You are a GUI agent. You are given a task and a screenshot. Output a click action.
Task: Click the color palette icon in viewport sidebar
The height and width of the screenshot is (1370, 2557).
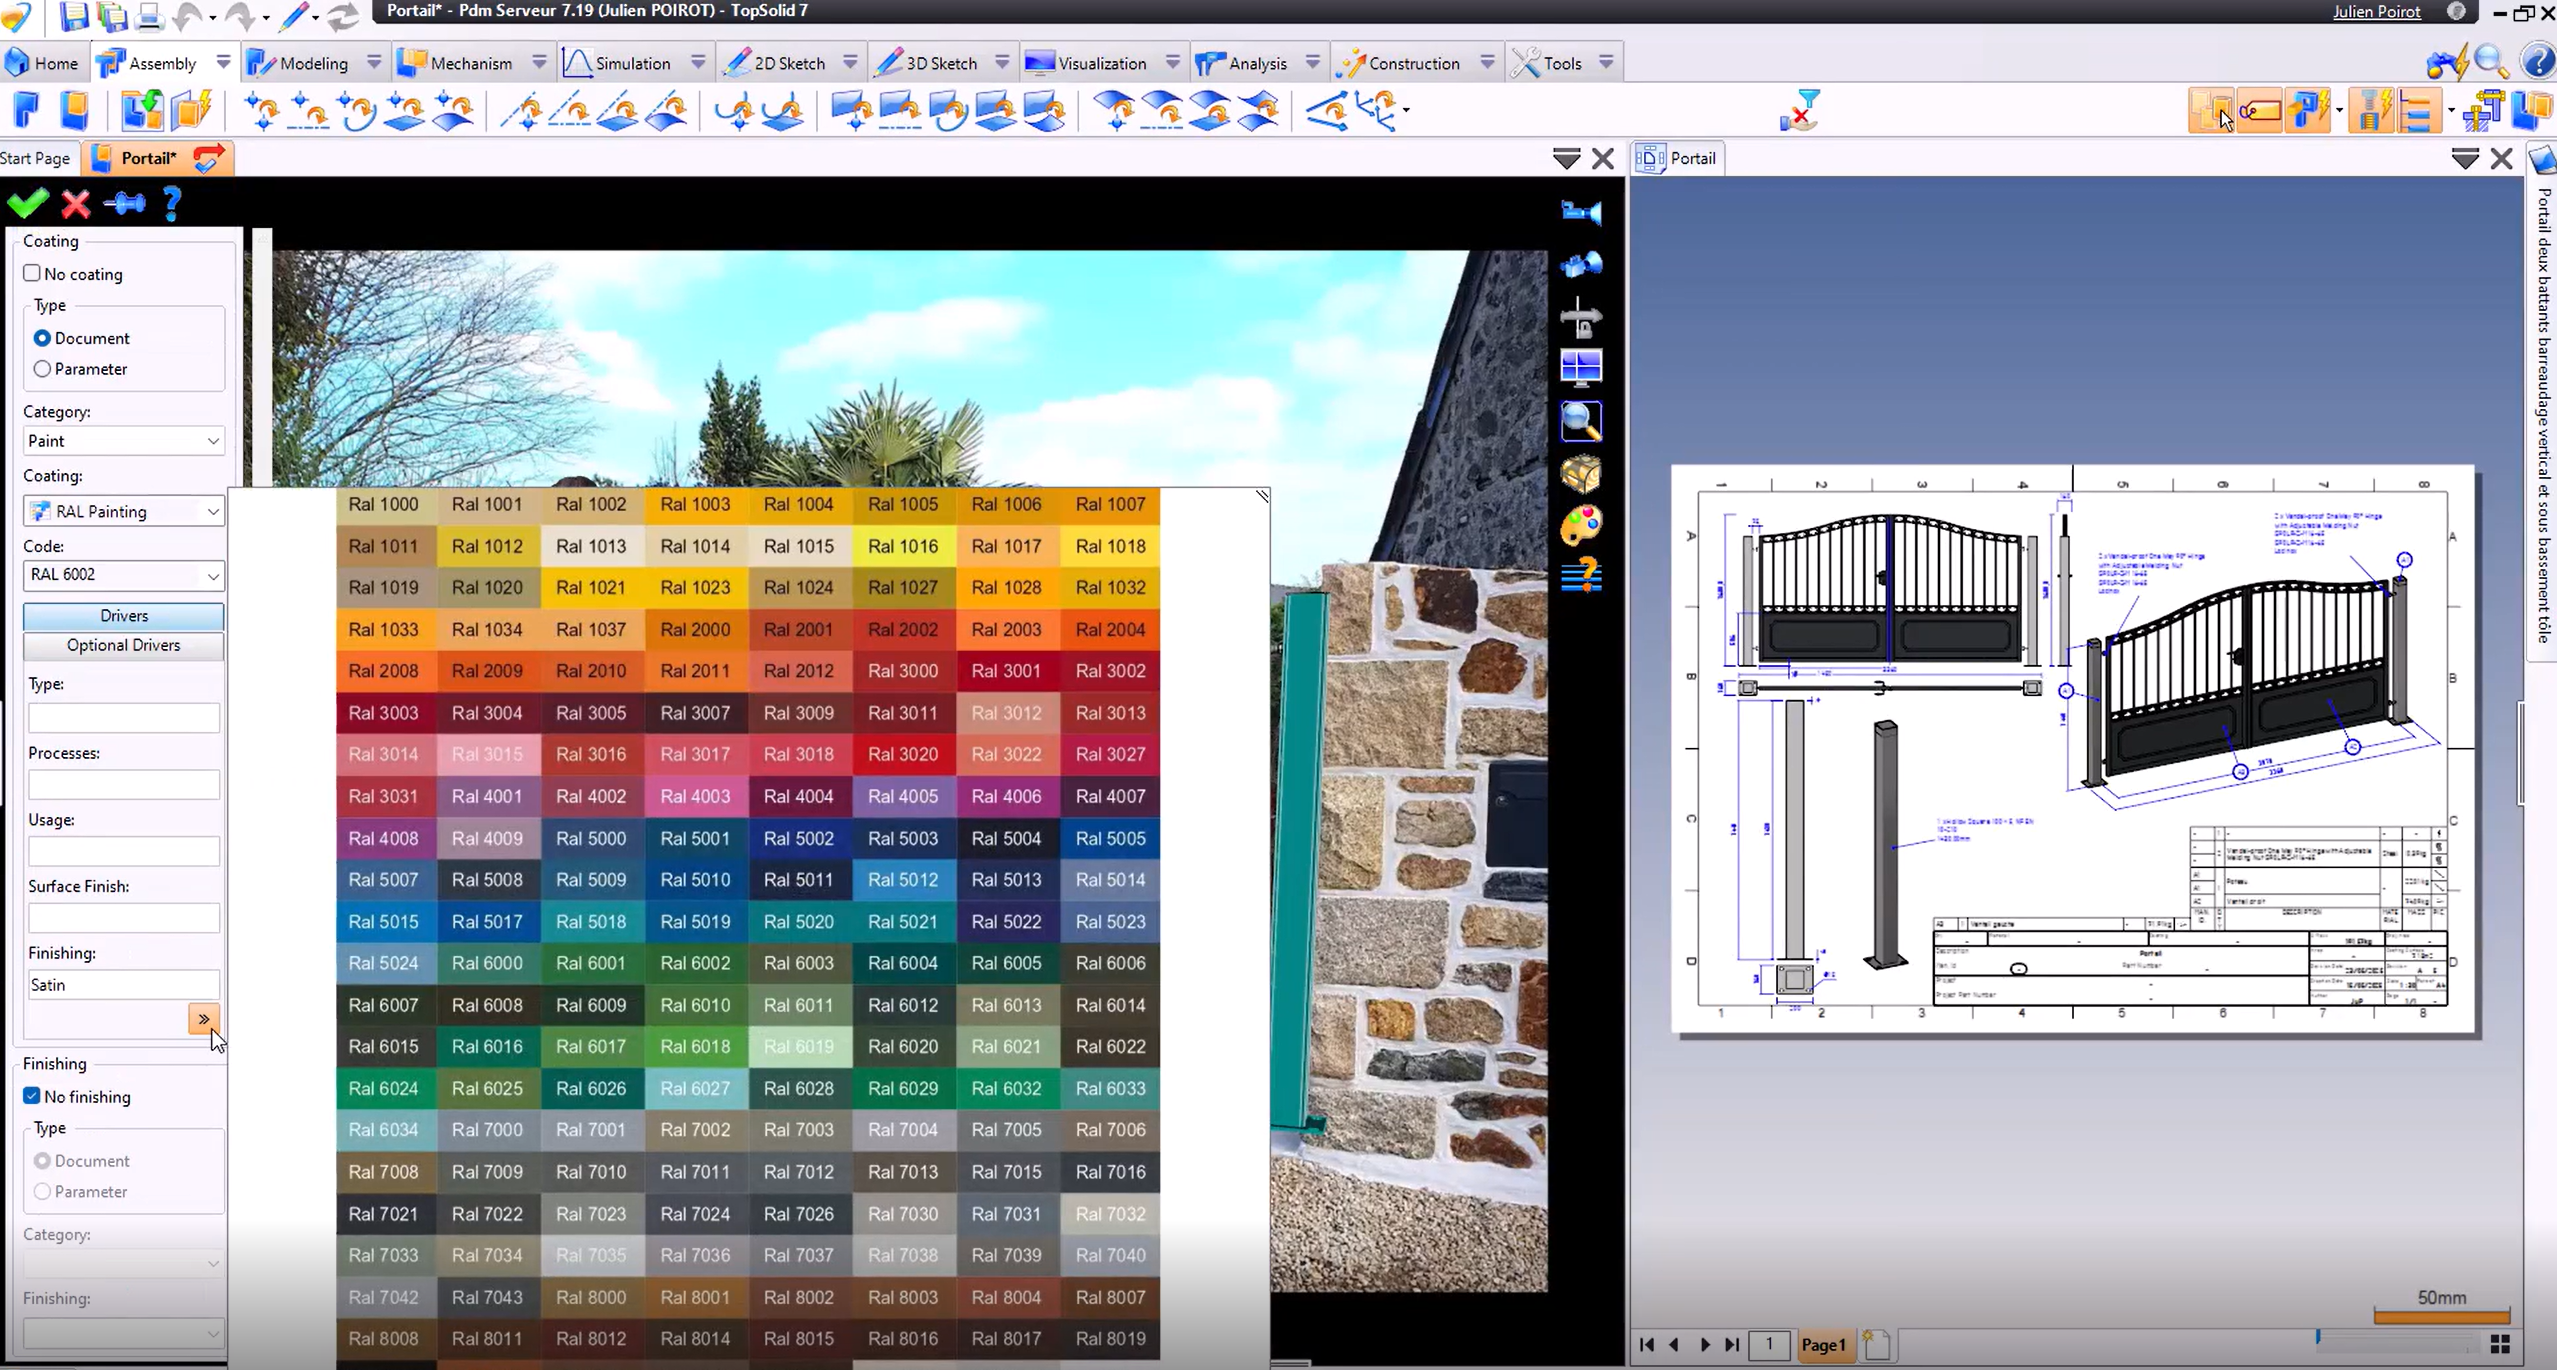tap(1580, 525)
